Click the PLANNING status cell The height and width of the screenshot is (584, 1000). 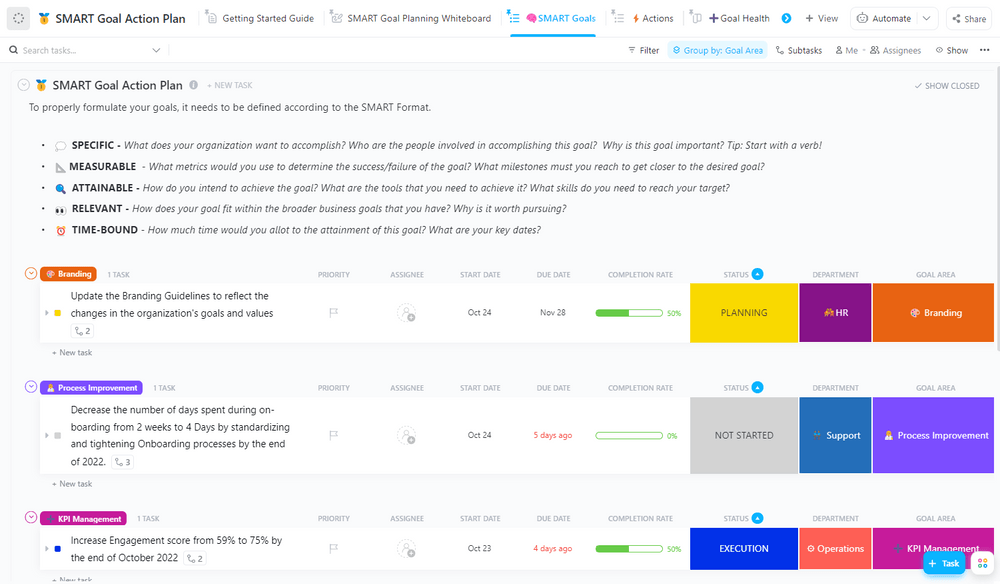tap(744, 313)
